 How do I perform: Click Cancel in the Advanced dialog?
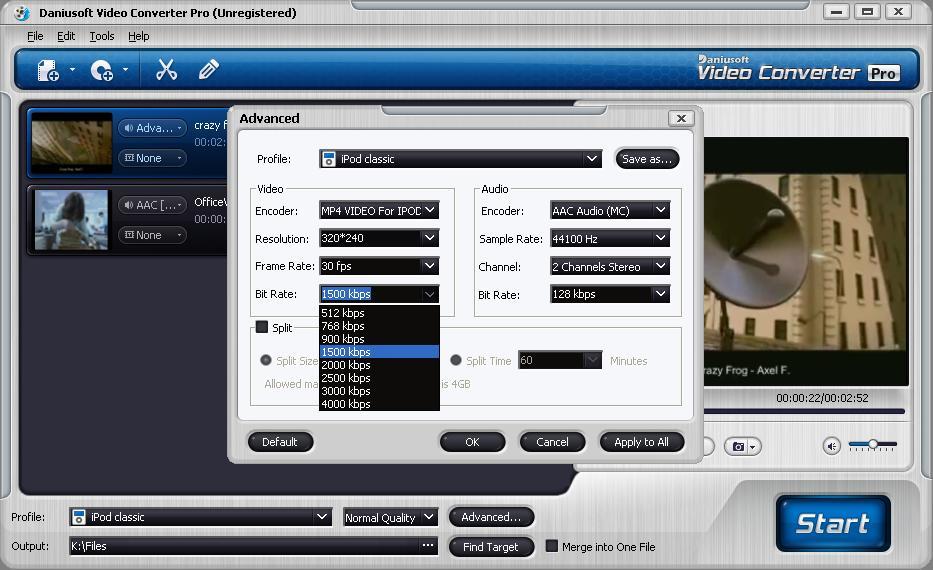pyautogui.click(x=552, y=442)
